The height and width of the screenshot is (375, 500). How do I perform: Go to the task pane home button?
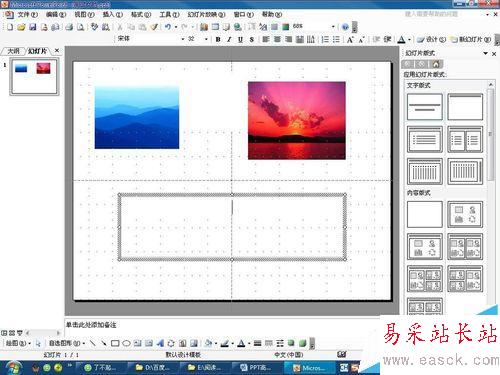pyautogui.click(x=436, y=64)
